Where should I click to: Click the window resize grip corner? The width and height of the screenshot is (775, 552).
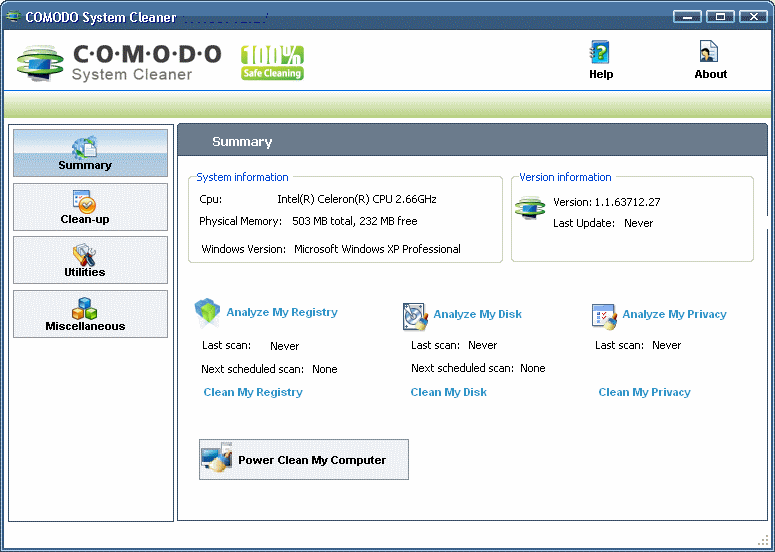click(x=764, y=541)
